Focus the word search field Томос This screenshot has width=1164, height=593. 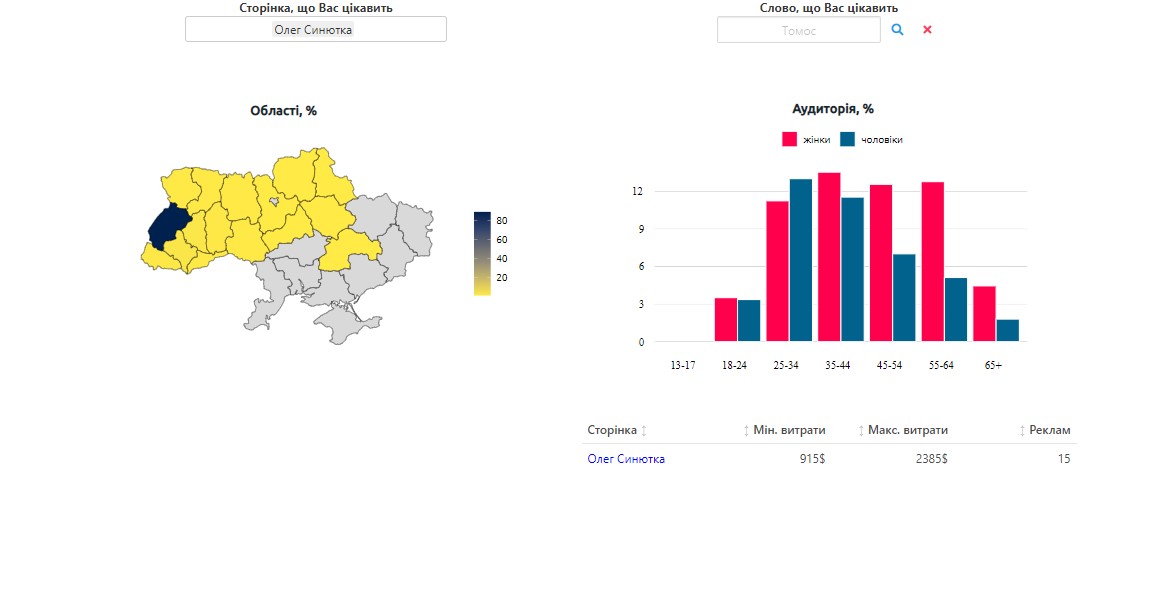(798, 30)
